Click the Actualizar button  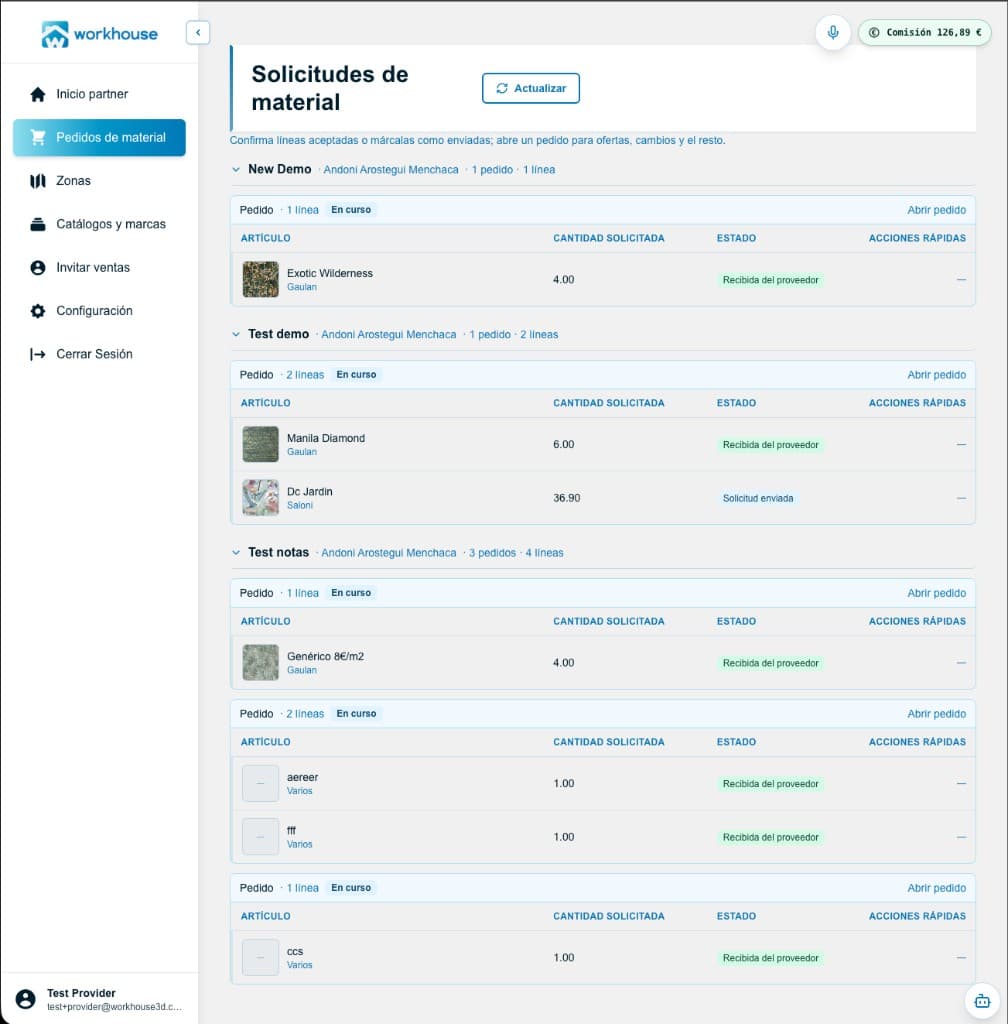pyautogui.click(x=531, y=88)
